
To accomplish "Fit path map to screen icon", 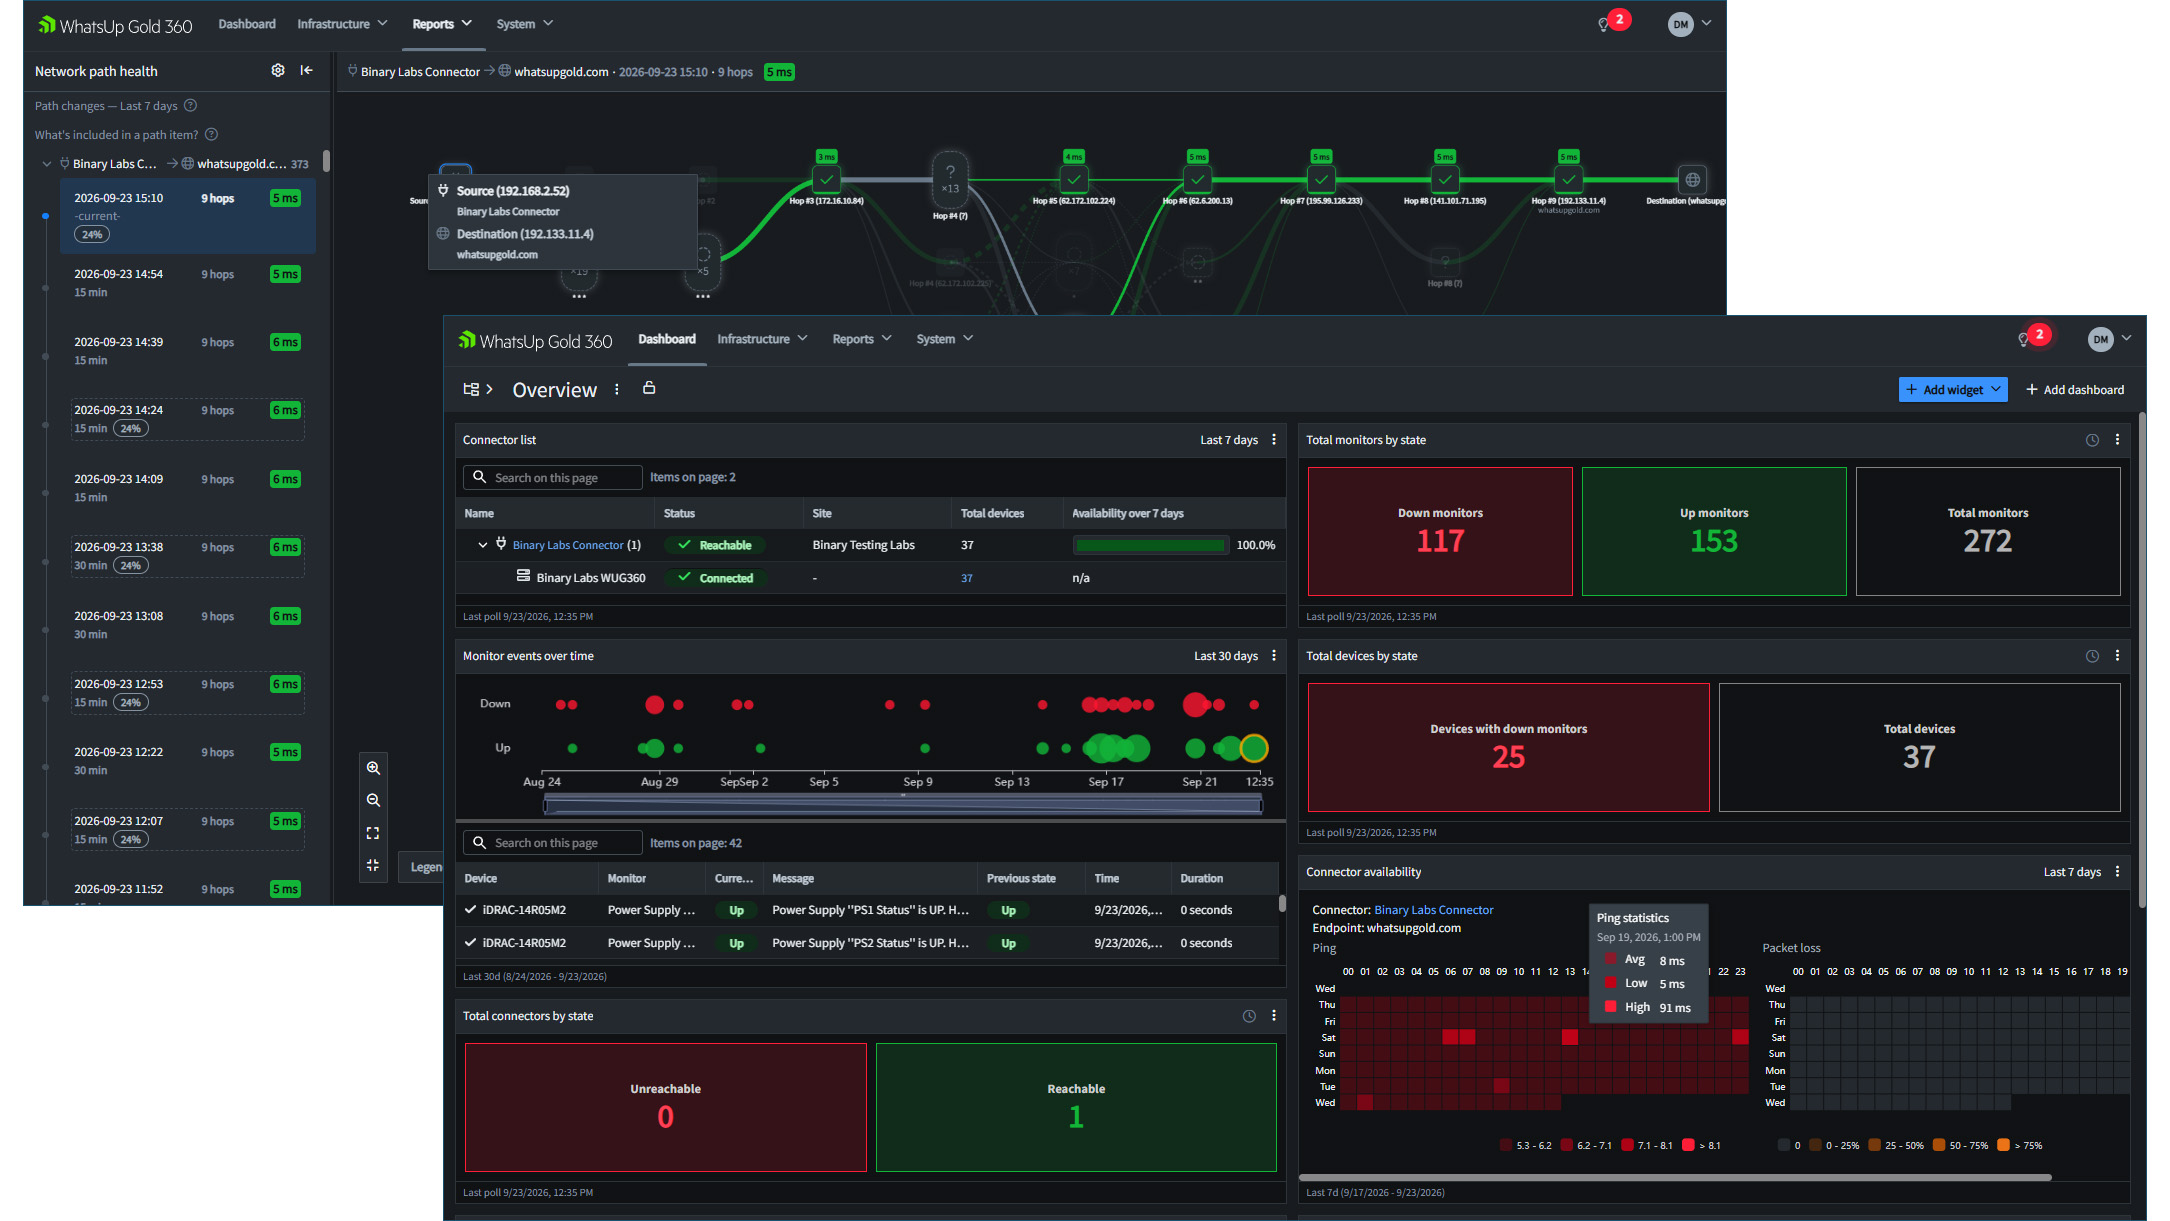I will point(373,833).
